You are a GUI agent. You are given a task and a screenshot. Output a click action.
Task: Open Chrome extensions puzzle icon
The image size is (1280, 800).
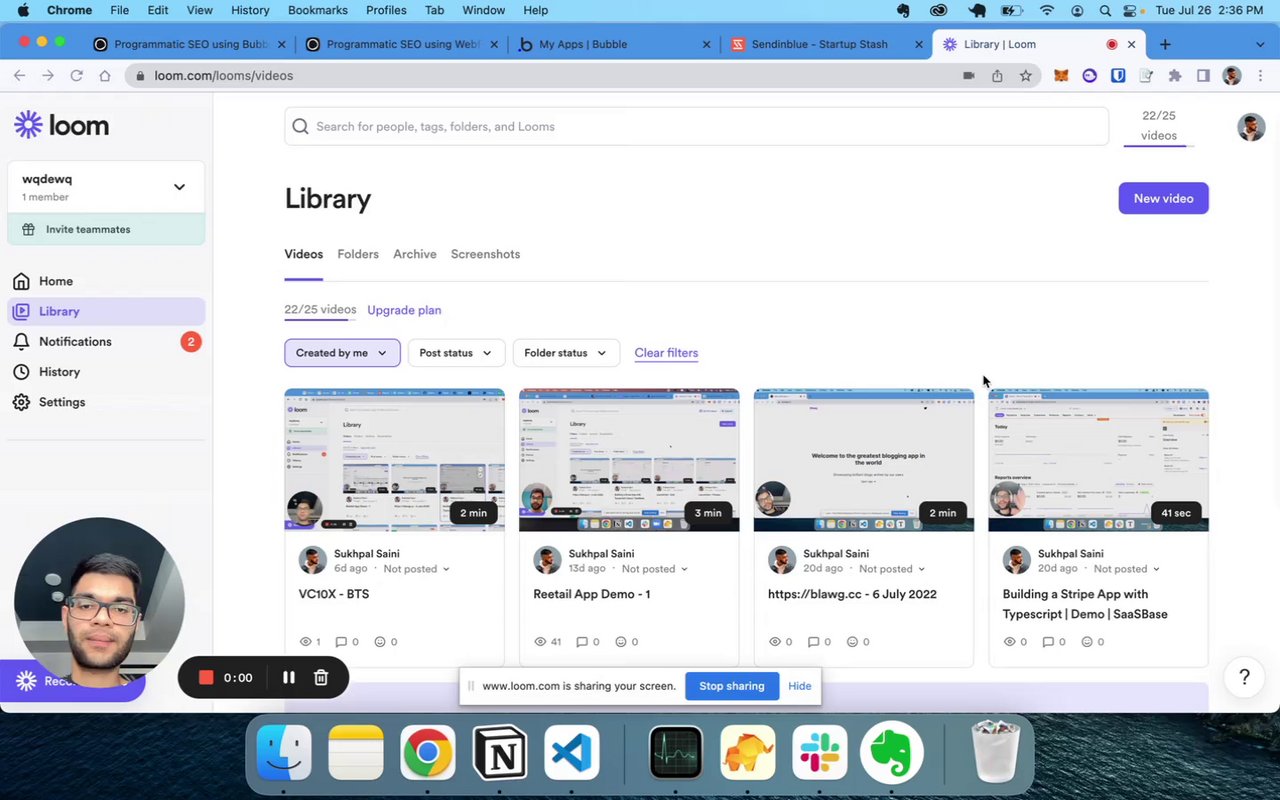pos(1175,75)
